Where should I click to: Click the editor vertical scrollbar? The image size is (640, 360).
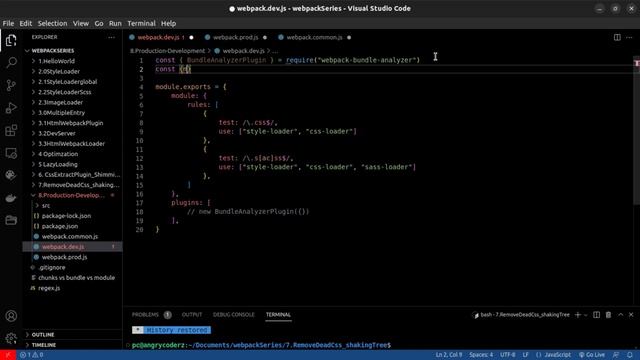tap(636, 131)
